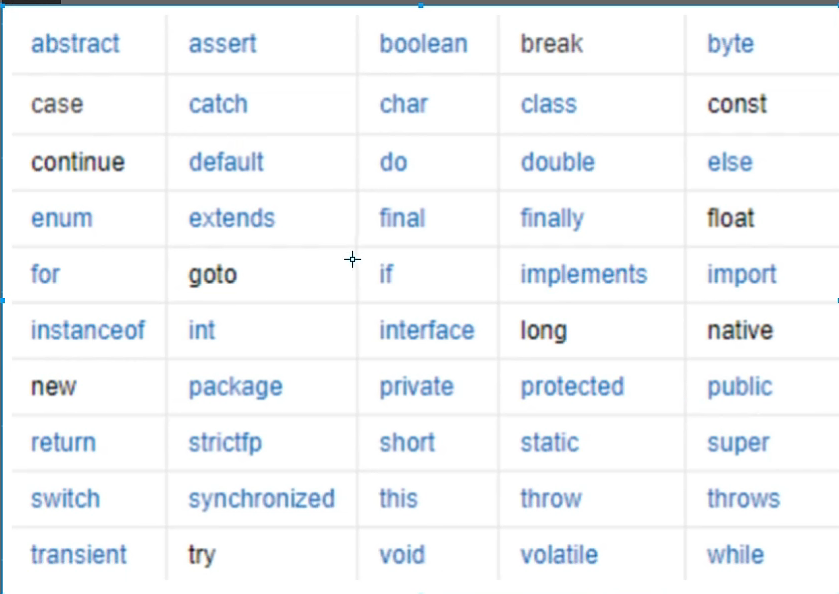
Task: Open the 'double' keyword link
Action: point(557,162)
